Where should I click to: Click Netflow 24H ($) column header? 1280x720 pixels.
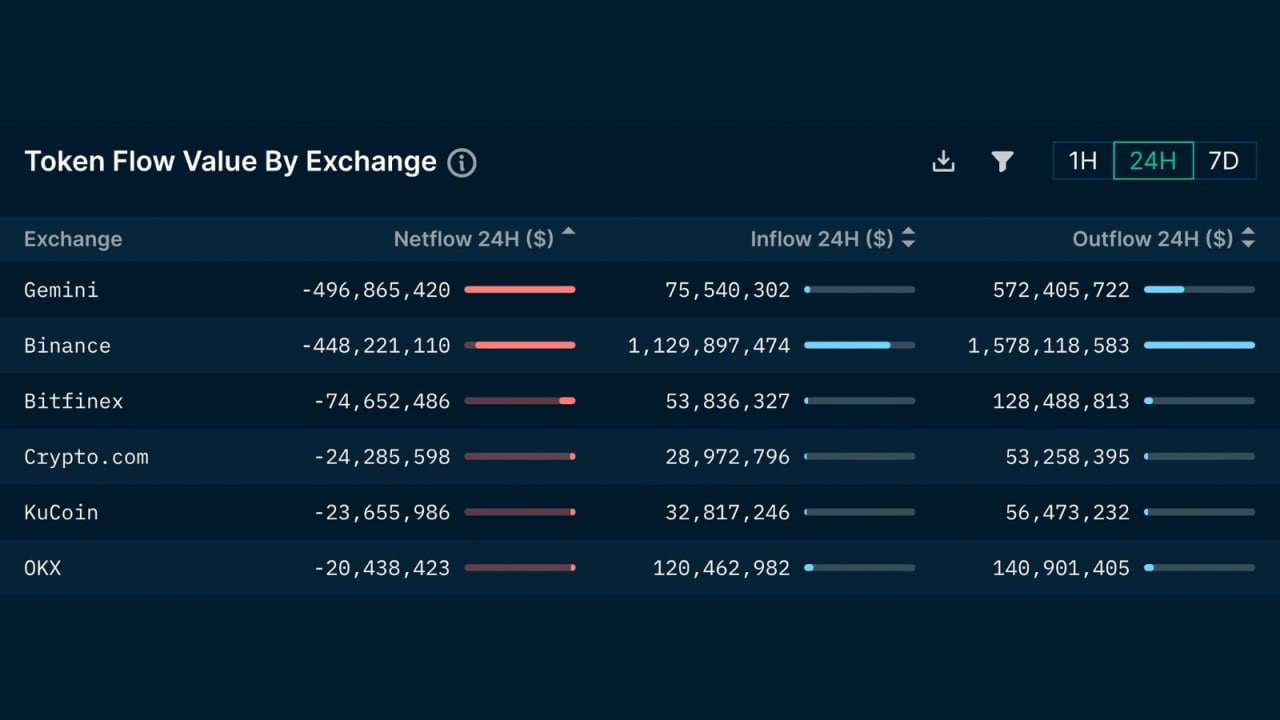473,239
